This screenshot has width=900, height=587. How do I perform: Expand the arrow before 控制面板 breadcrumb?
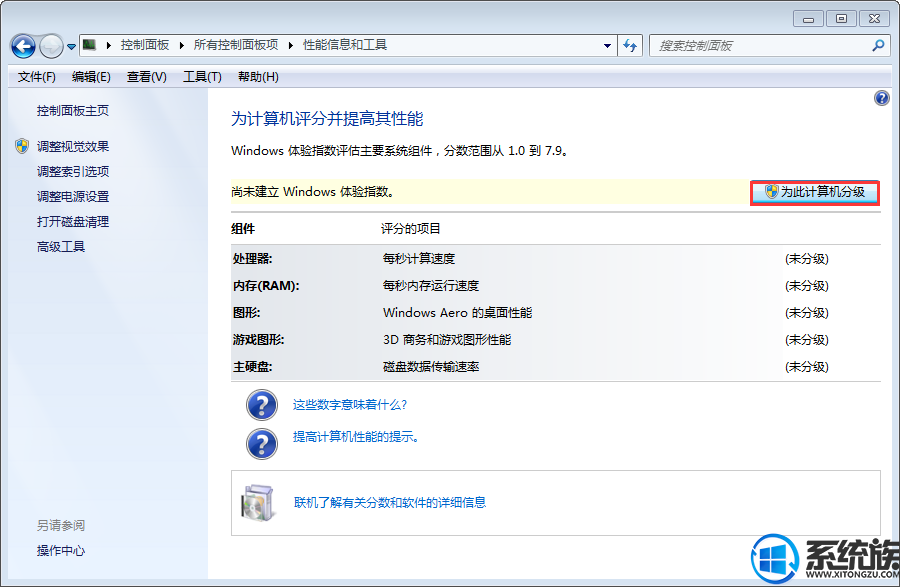tap(108, 45)
